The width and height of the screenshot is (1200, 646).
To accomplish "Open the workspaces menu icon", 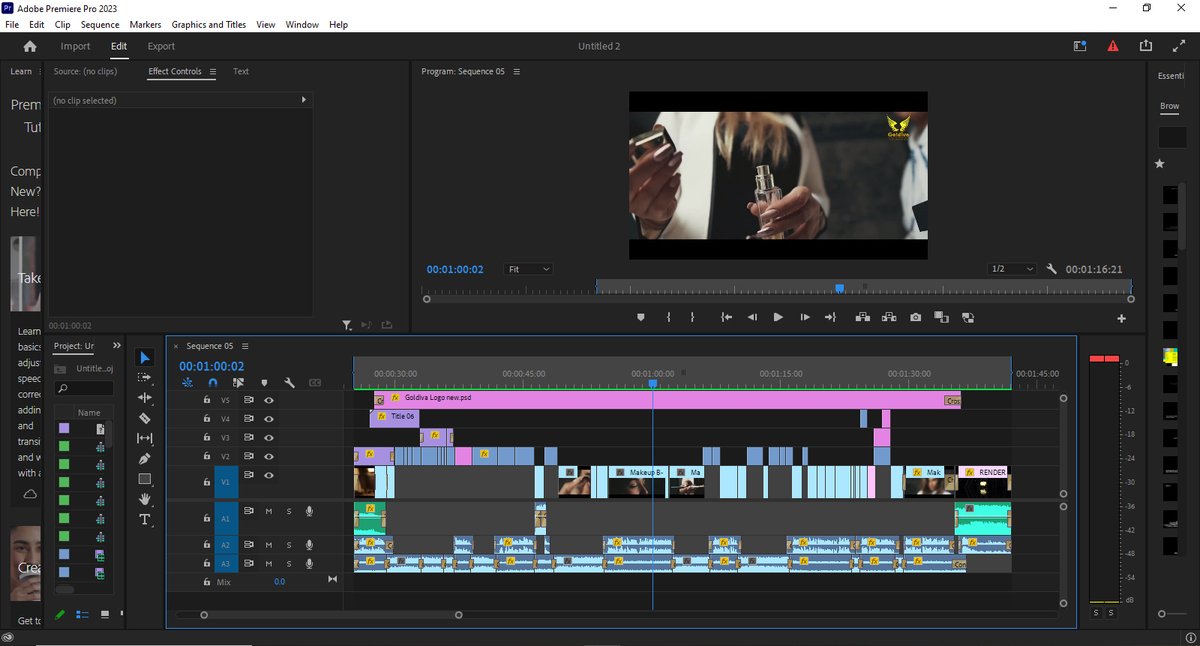I will click(x=1080, y=46).
